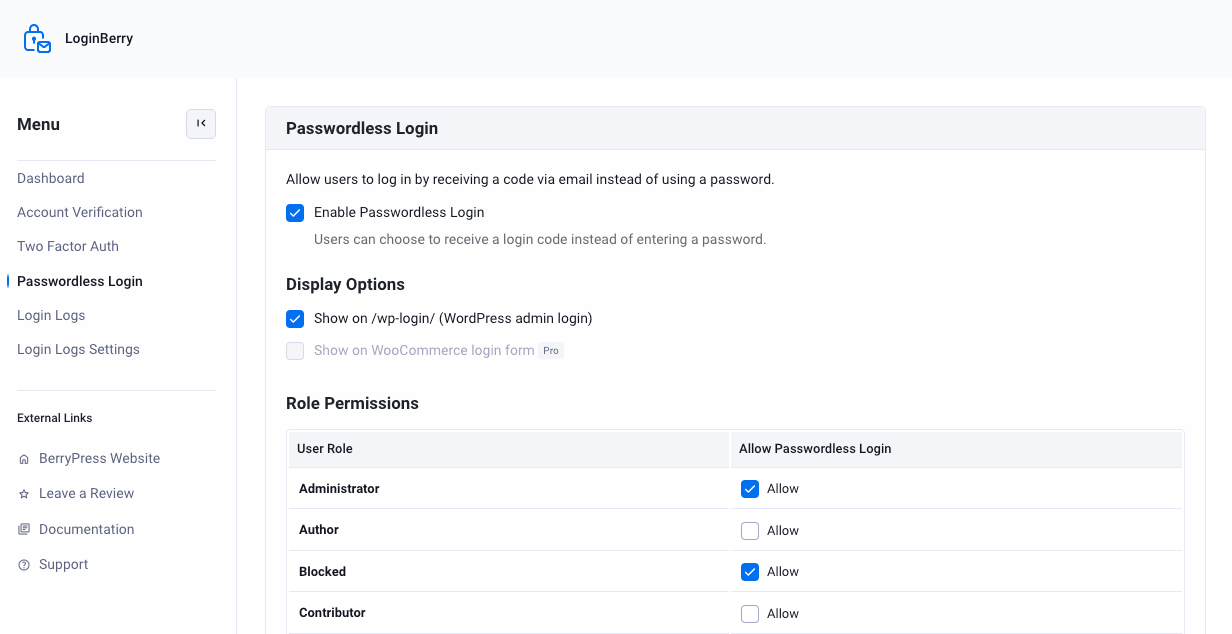Uncheck Allow for Administrator role
This screenshot has height=634, width=1232.
(x=750, y=489)
